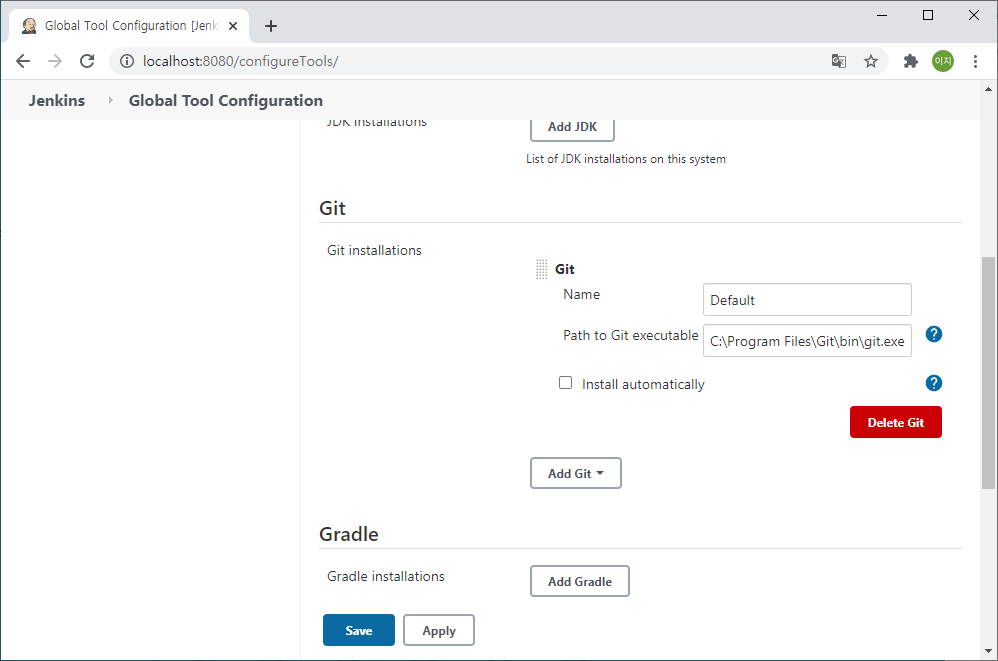This screenshot has height=661, width=998.
Task: Minimize the Chrome window
Action: click(x=882, y=15)
